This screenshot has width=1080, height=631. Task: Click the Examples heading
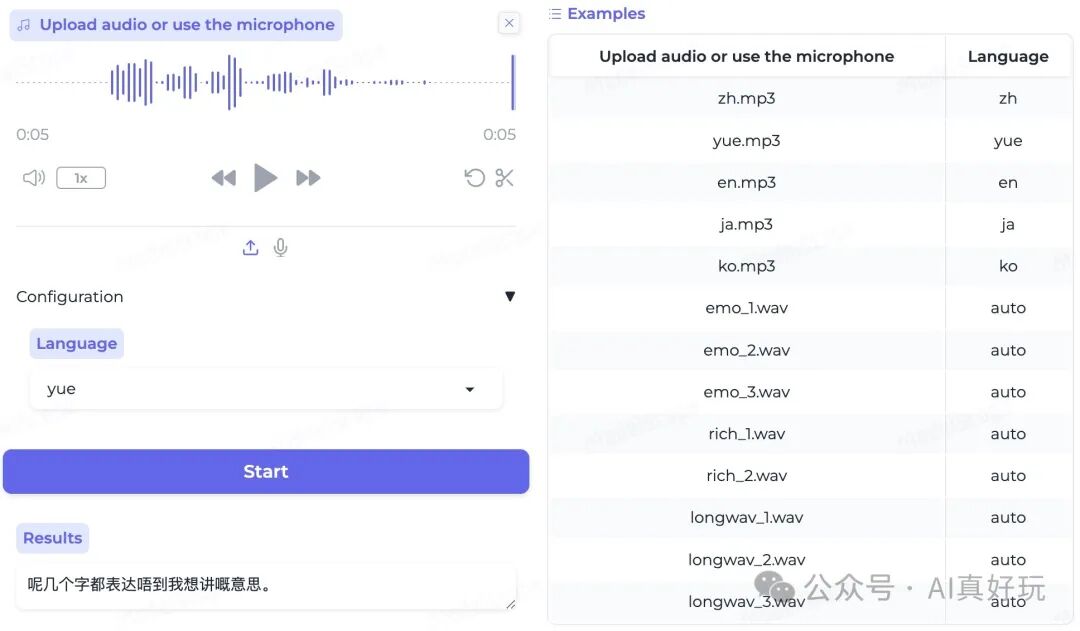[x=606, y=14]
